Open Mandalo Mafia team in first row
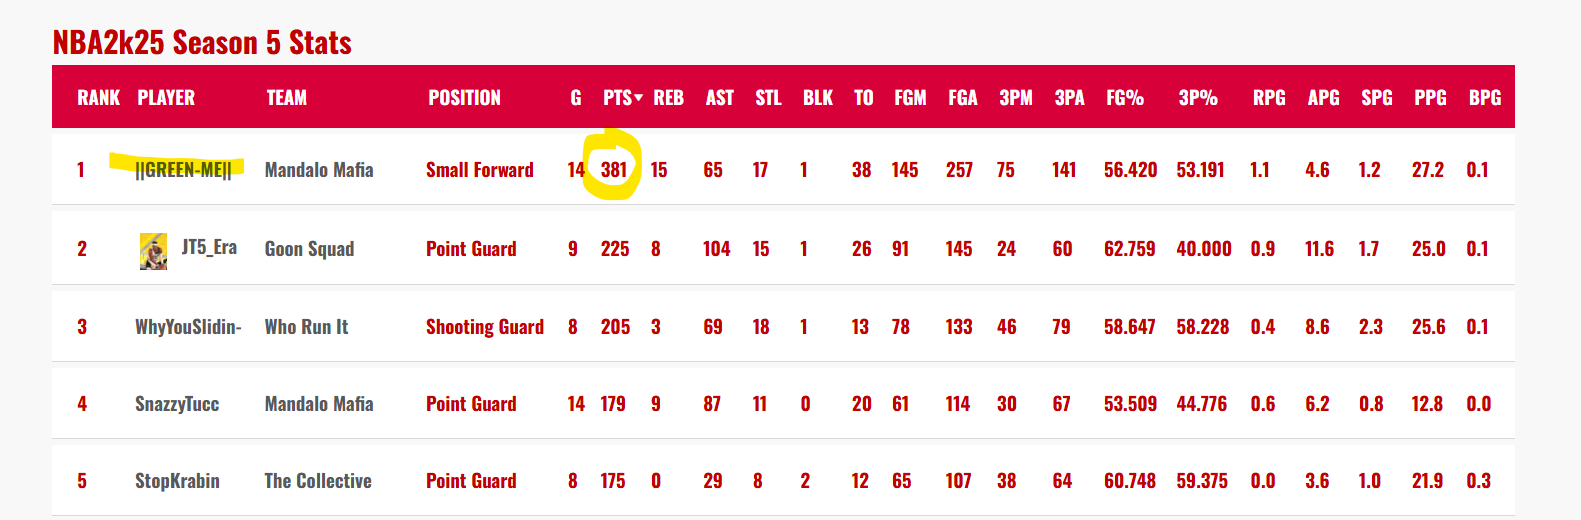 (x=319, y=170)
